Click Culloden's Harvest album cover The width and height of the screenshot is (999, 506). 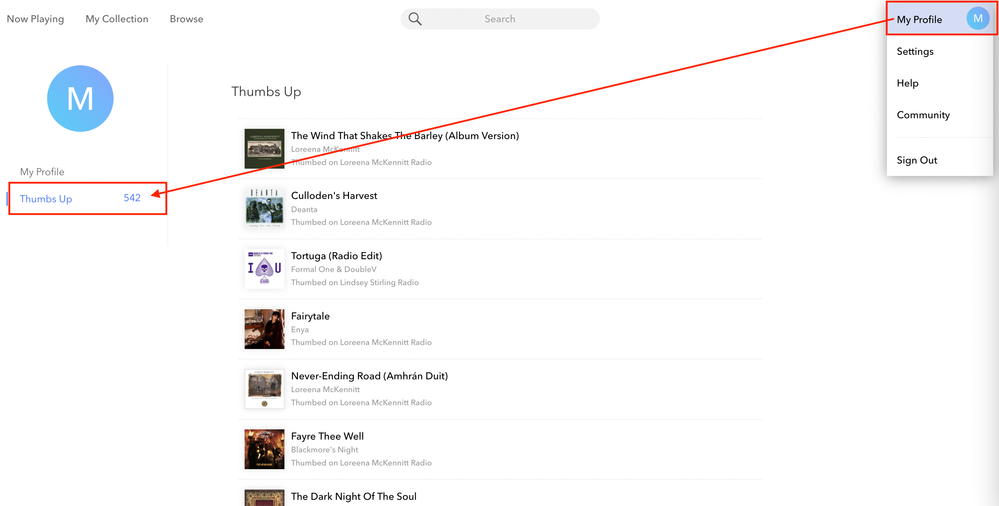pos(264,209)
